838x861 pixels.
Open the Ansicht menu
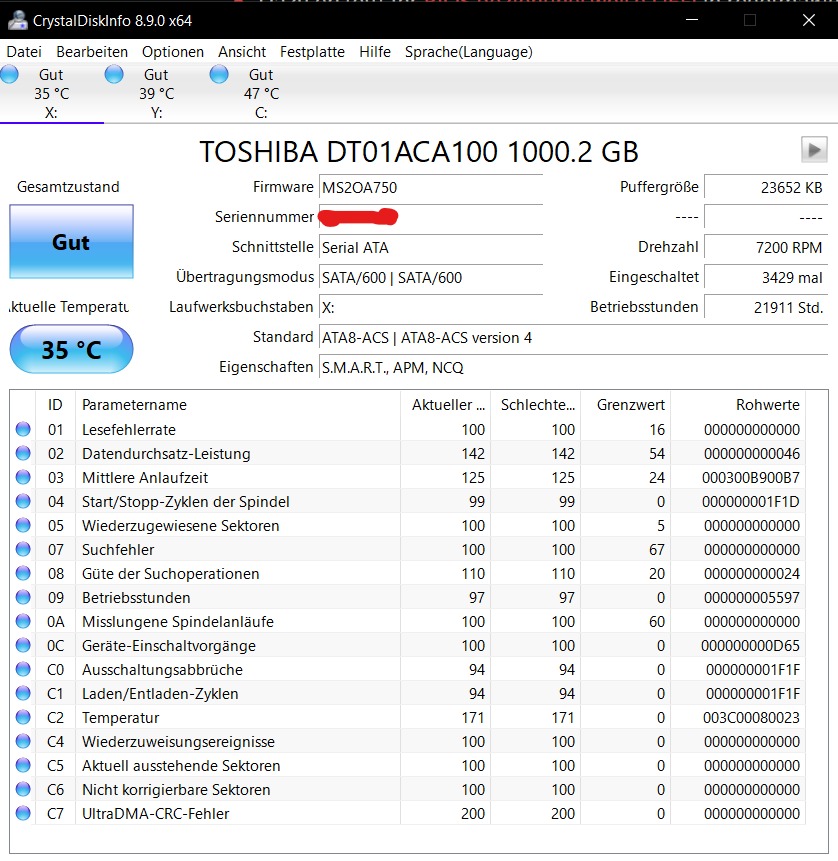click(242, 52)
